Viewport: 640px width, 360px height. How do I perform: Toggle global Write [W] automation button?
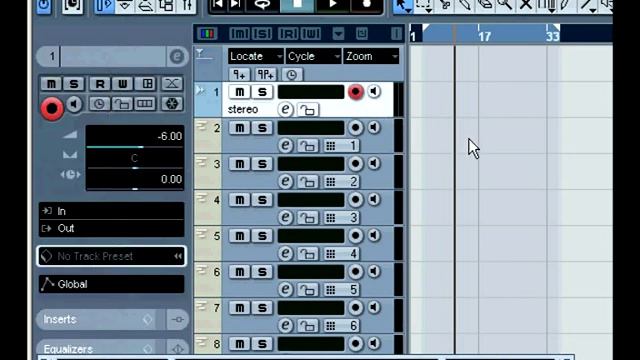[311, 33]
